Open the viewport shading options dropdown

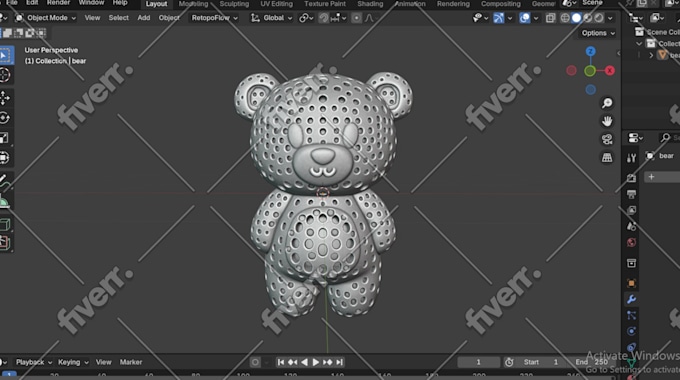tap(610, 18)
